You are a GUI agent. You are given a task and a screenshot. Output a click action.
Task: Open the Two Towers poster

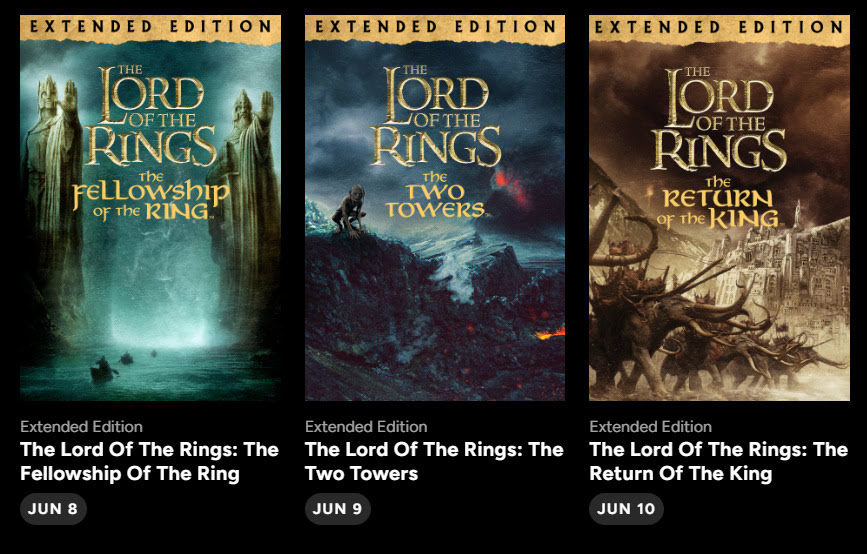(x=435, y=207)
